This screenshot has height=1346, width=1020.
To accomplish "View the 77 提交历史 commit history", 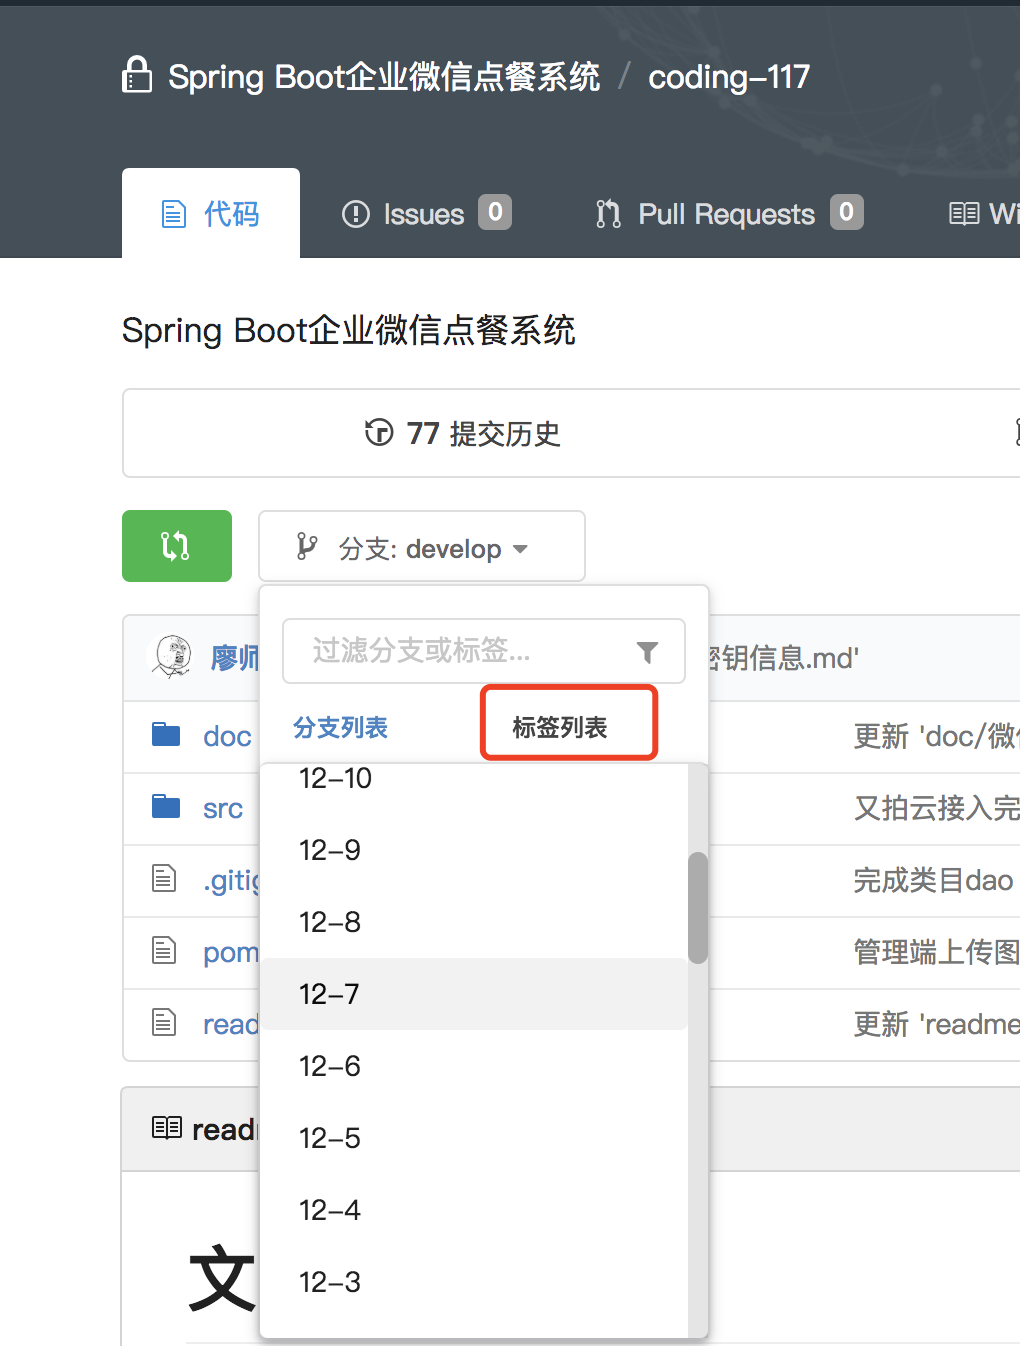I will coord(463,433).
